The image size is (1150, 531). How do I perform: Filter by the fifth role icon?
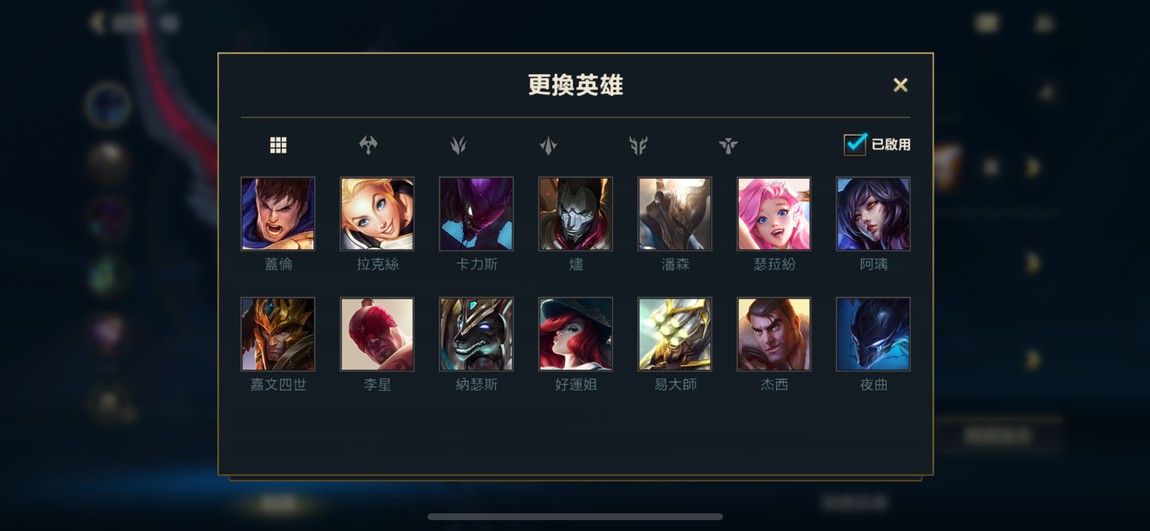638,145
